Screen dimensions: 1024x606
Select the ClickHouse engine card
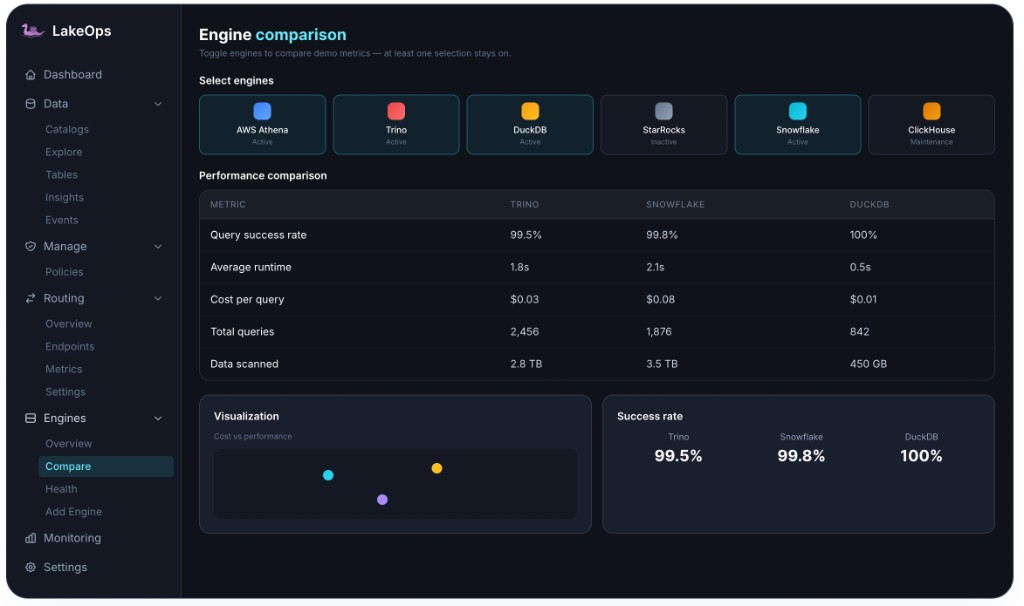[x=931, y=125]
